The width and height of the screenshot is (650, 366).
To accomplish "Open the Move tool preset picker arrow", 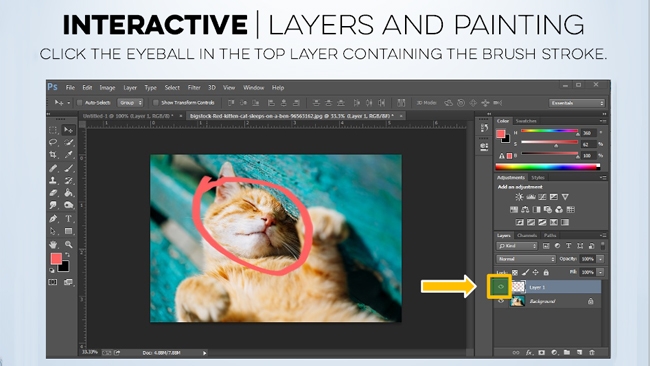I will (x=68, y=103).
